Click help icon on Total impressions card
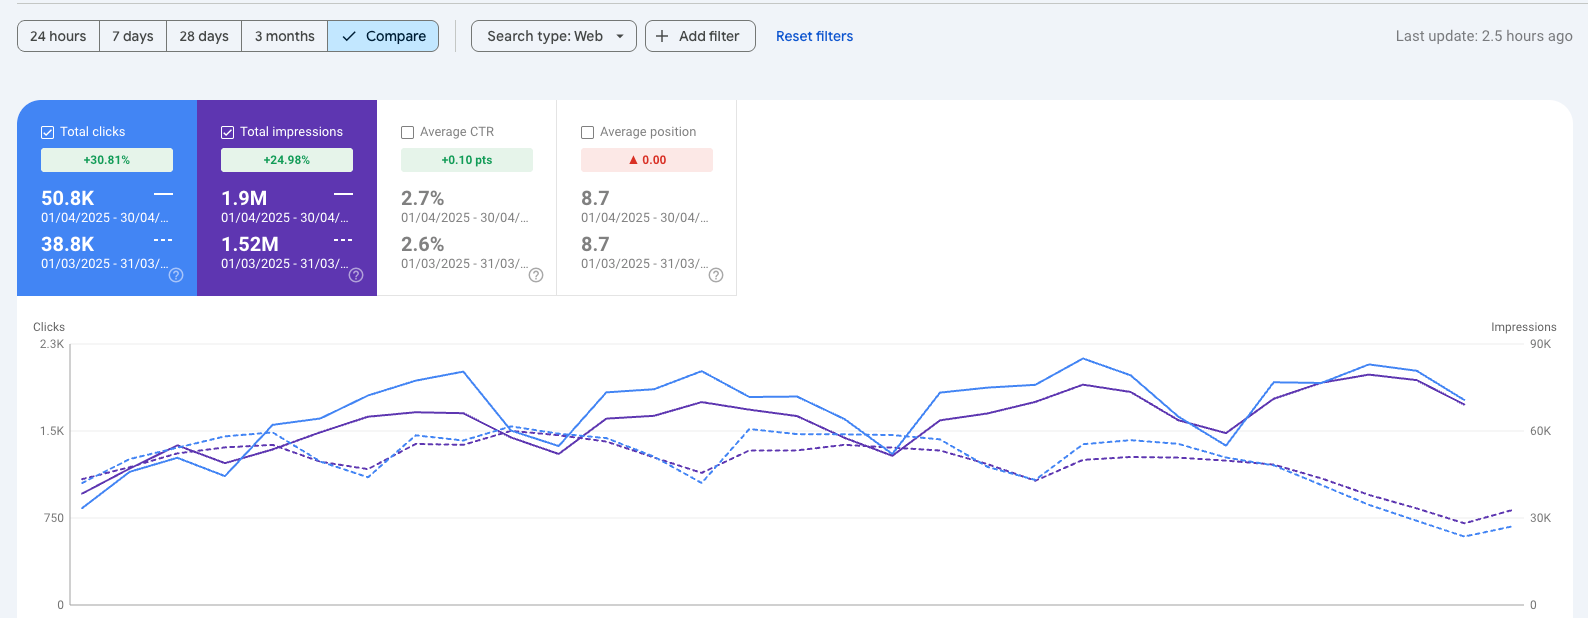Screen dimensions: 1588x618 pos(356,275)
